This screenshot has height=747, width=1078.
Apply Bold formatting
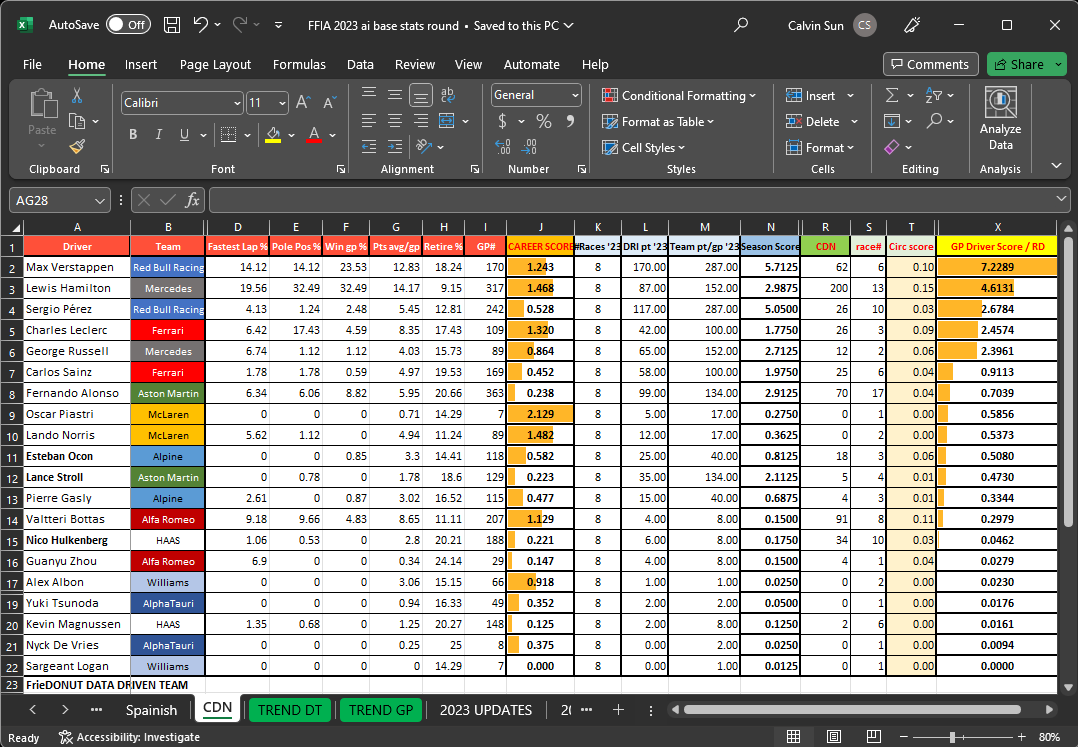(133, 135)
